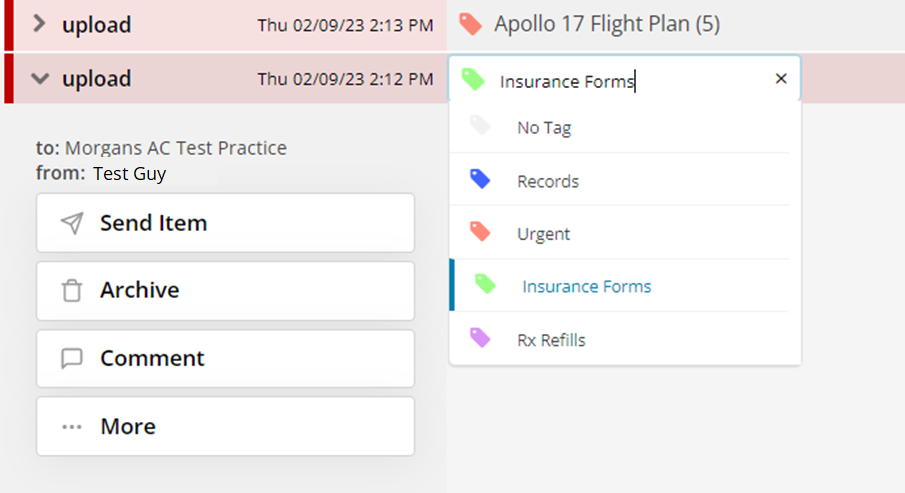Choose Rx Refills from the list

coord(551,340)
